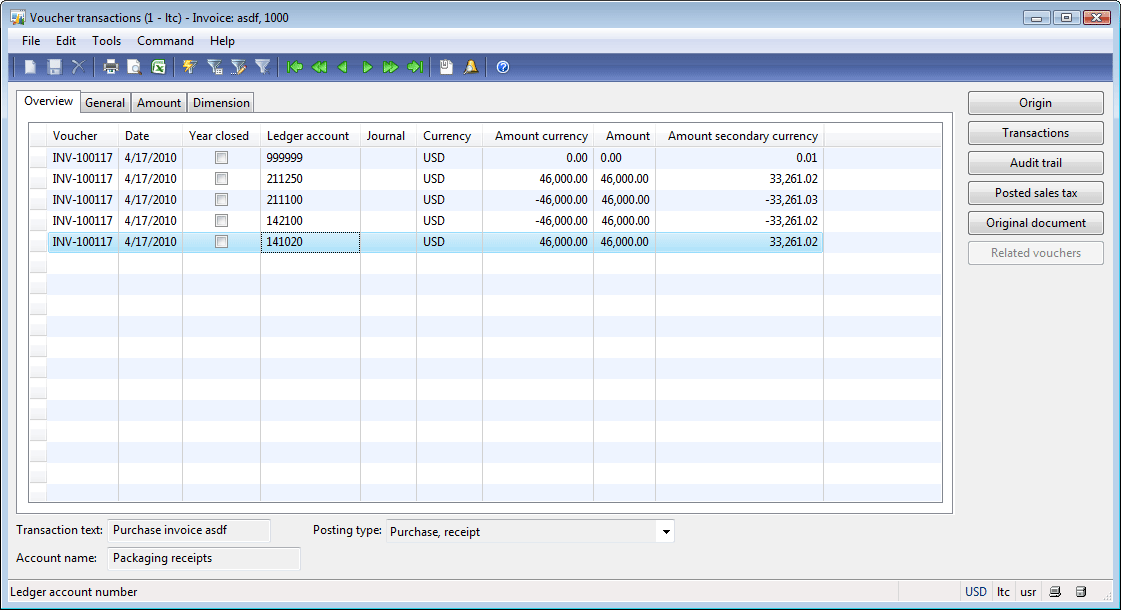Image resolution: width=1121 pixels, height=610 pixels.
Task: Click the New record toolbar icon
Action: point(30,67)
